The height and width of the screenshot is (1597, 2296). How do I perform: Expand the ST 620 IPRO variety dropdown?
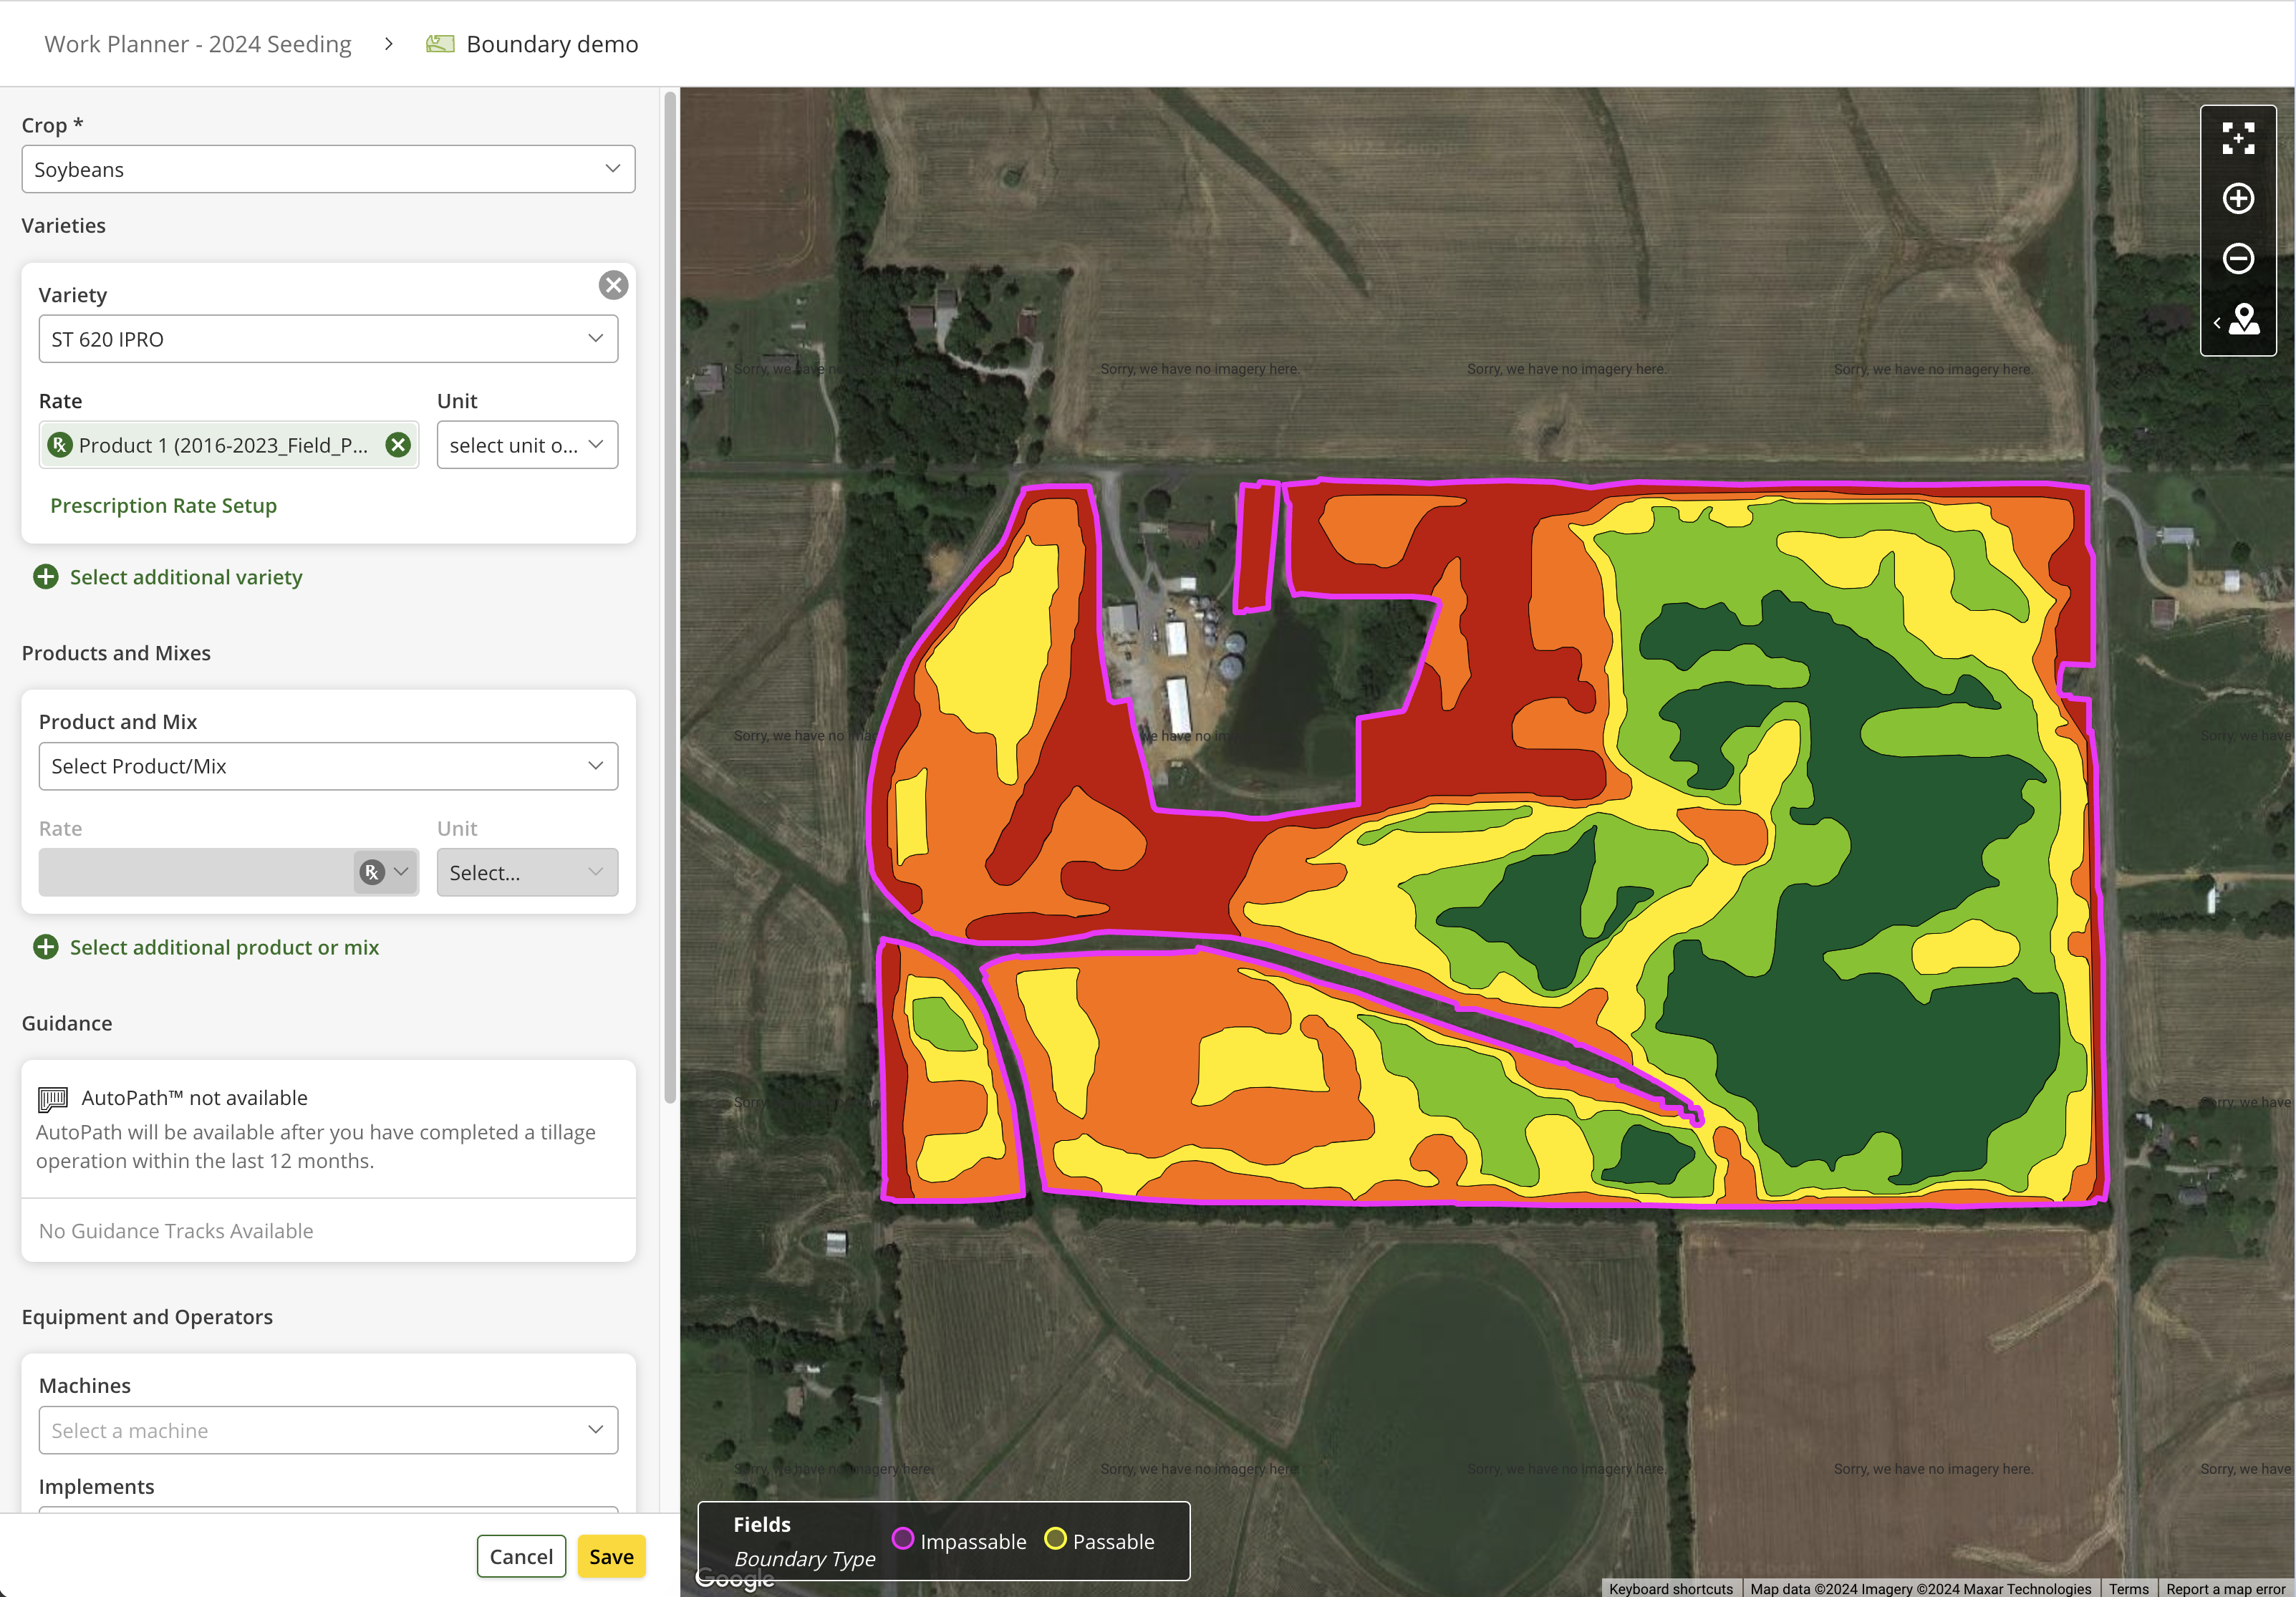(x=328, y=339)
